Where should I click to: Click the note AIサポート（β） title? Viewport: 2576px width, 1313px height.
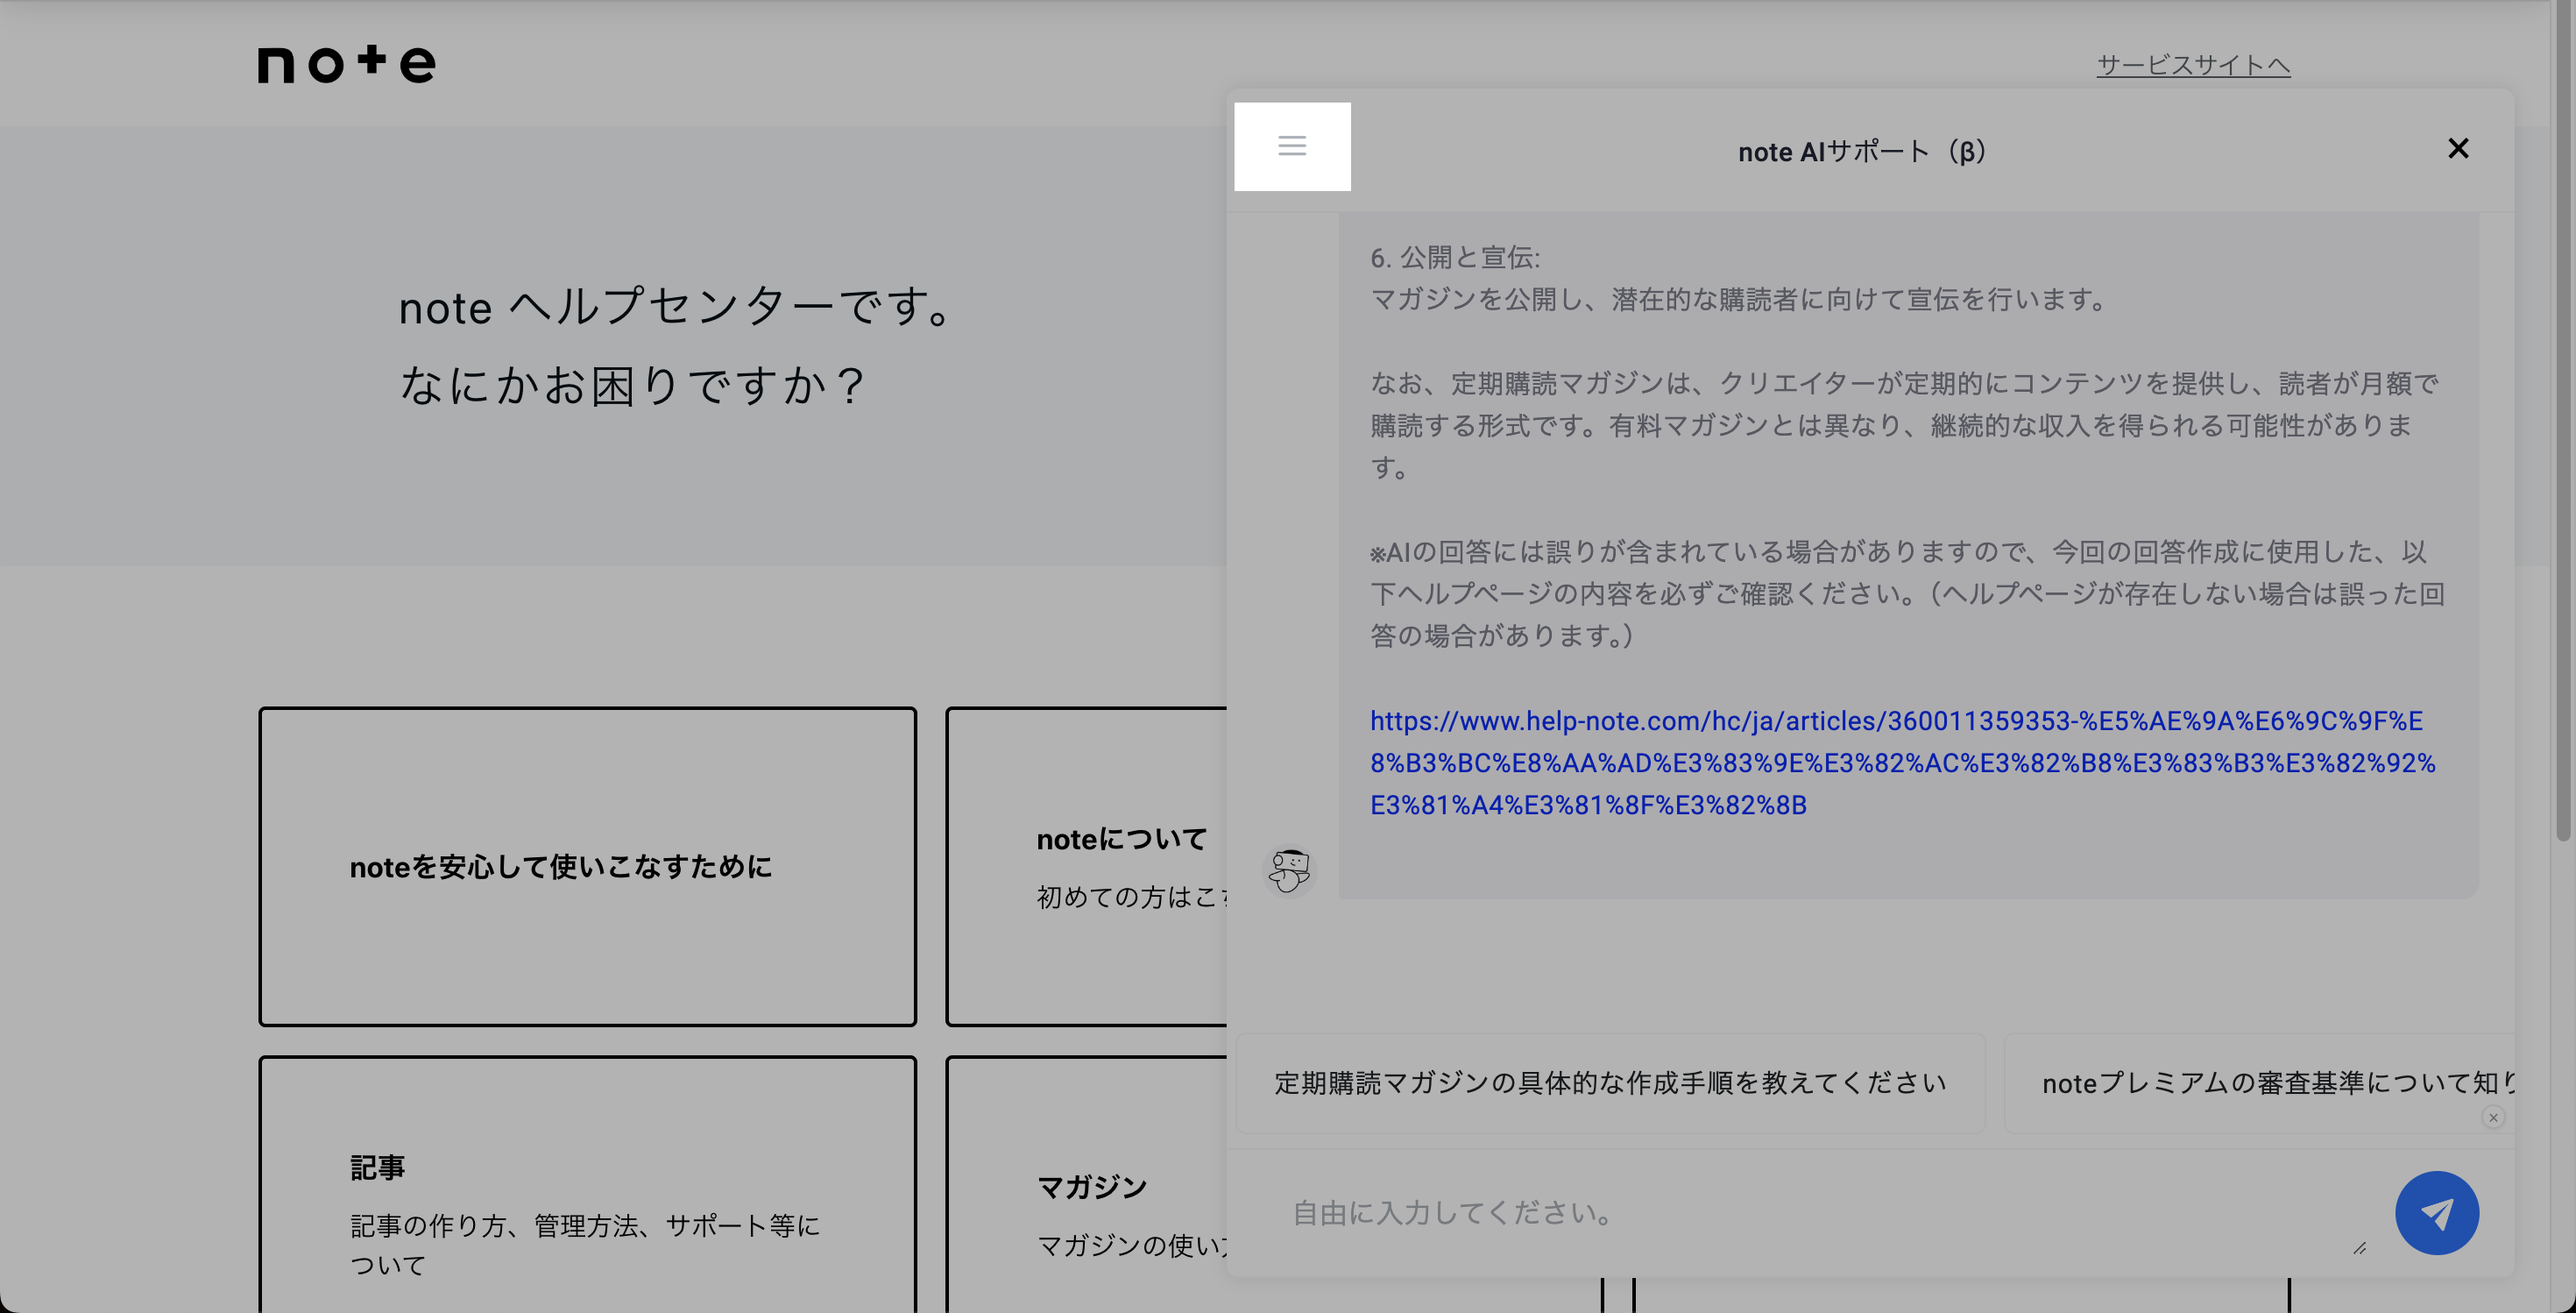pyautogui.click(x=1862, y=152)
